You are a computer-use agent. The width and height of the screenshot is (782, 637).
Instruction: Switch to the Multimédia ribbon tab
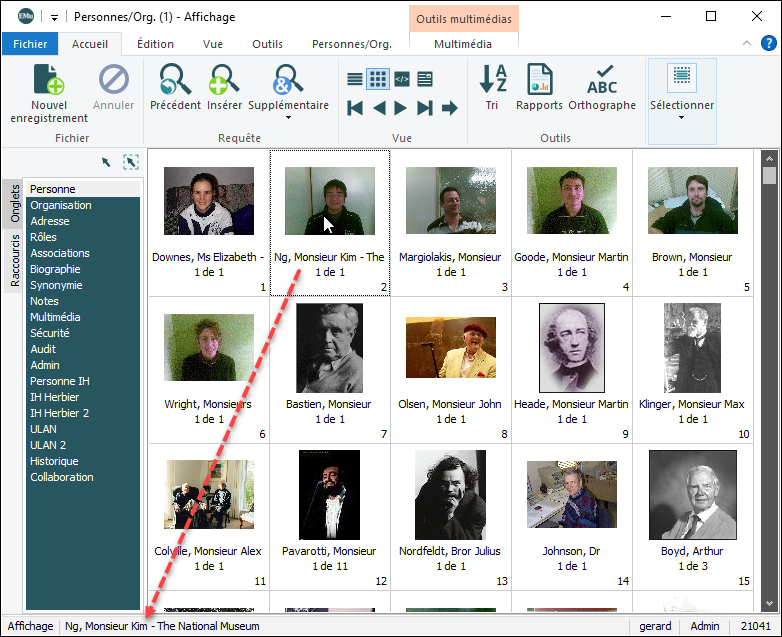(463, 44)
